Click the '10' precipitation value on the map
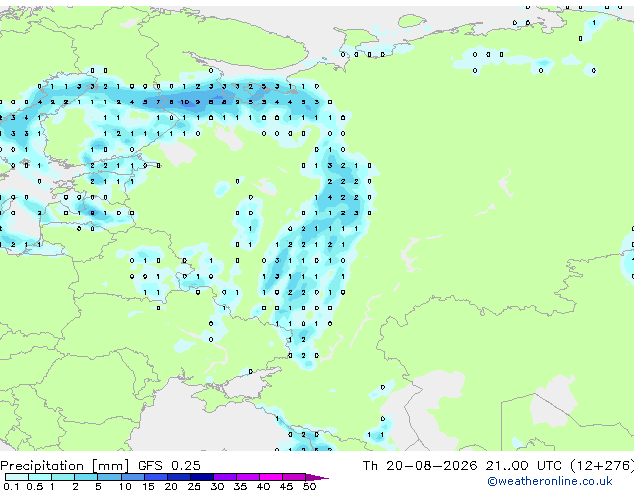 coord(184,102)
